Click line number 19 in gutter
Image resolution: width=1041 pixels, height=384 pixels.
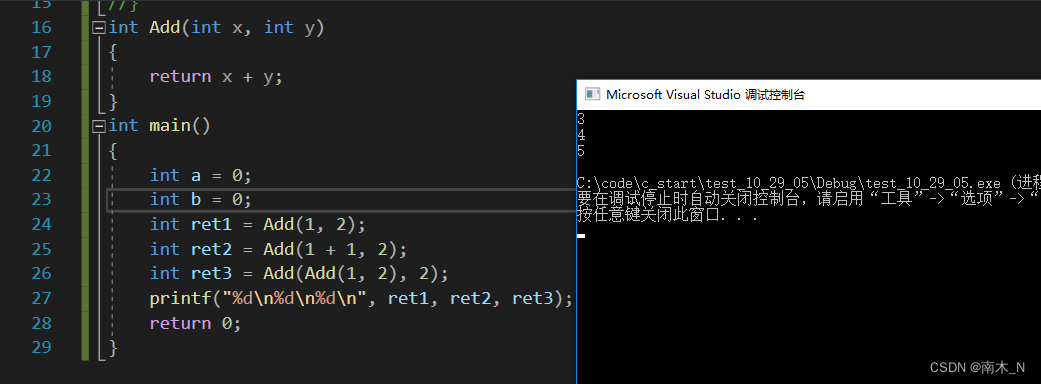[x=41, y=102]
